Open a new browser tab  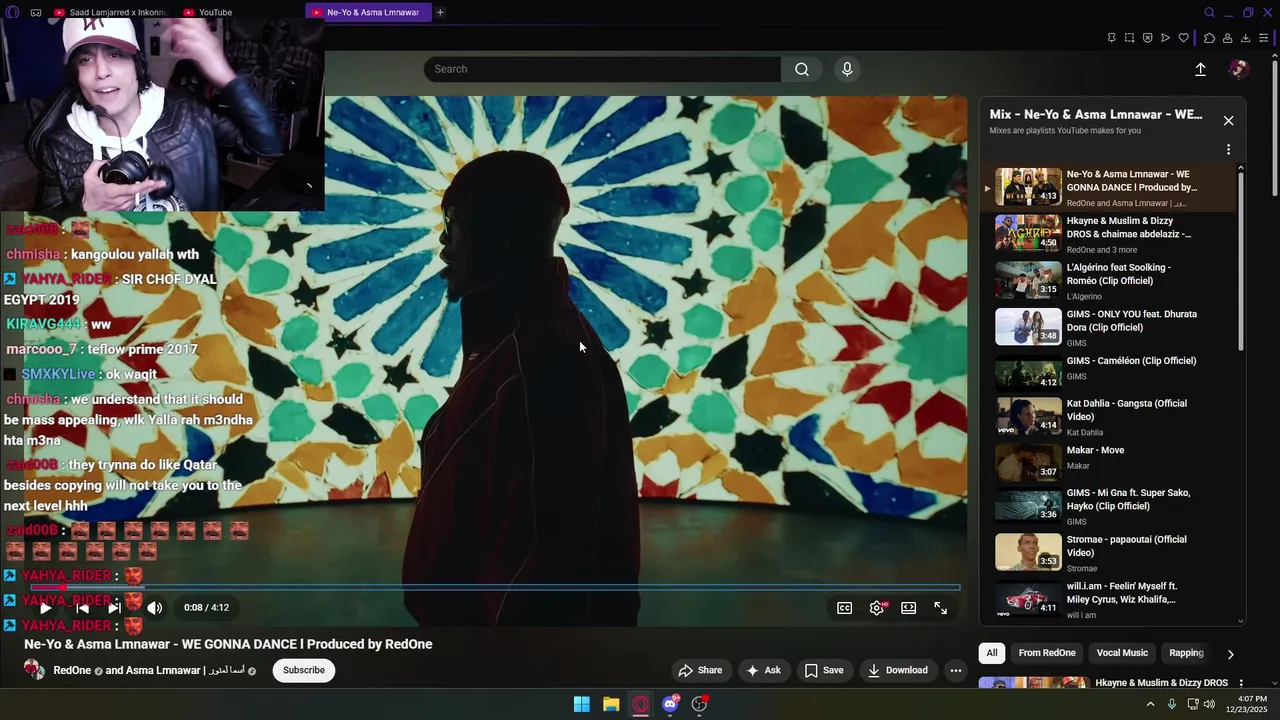440,12
